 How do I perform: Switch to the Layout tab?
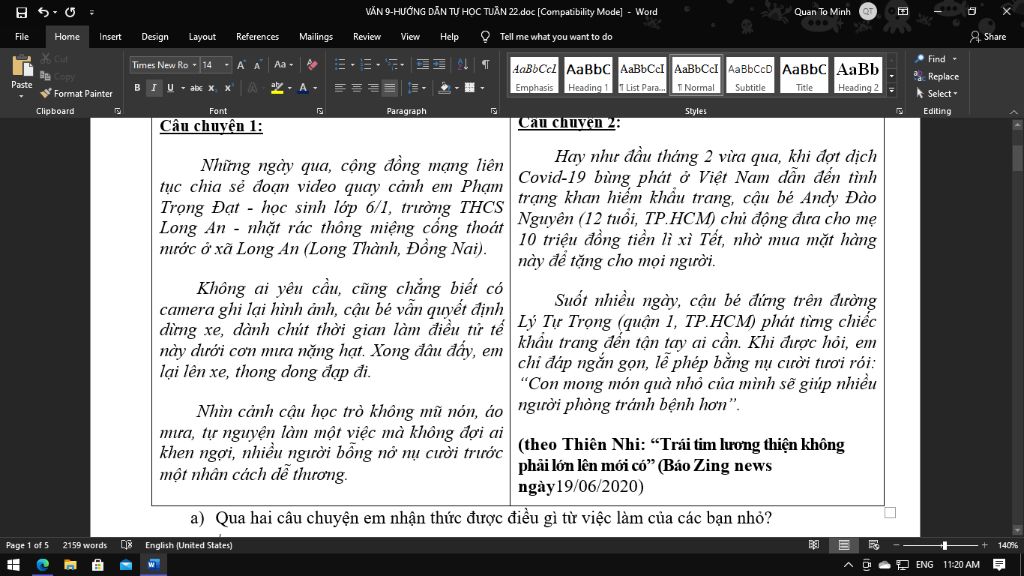[202, 37]
